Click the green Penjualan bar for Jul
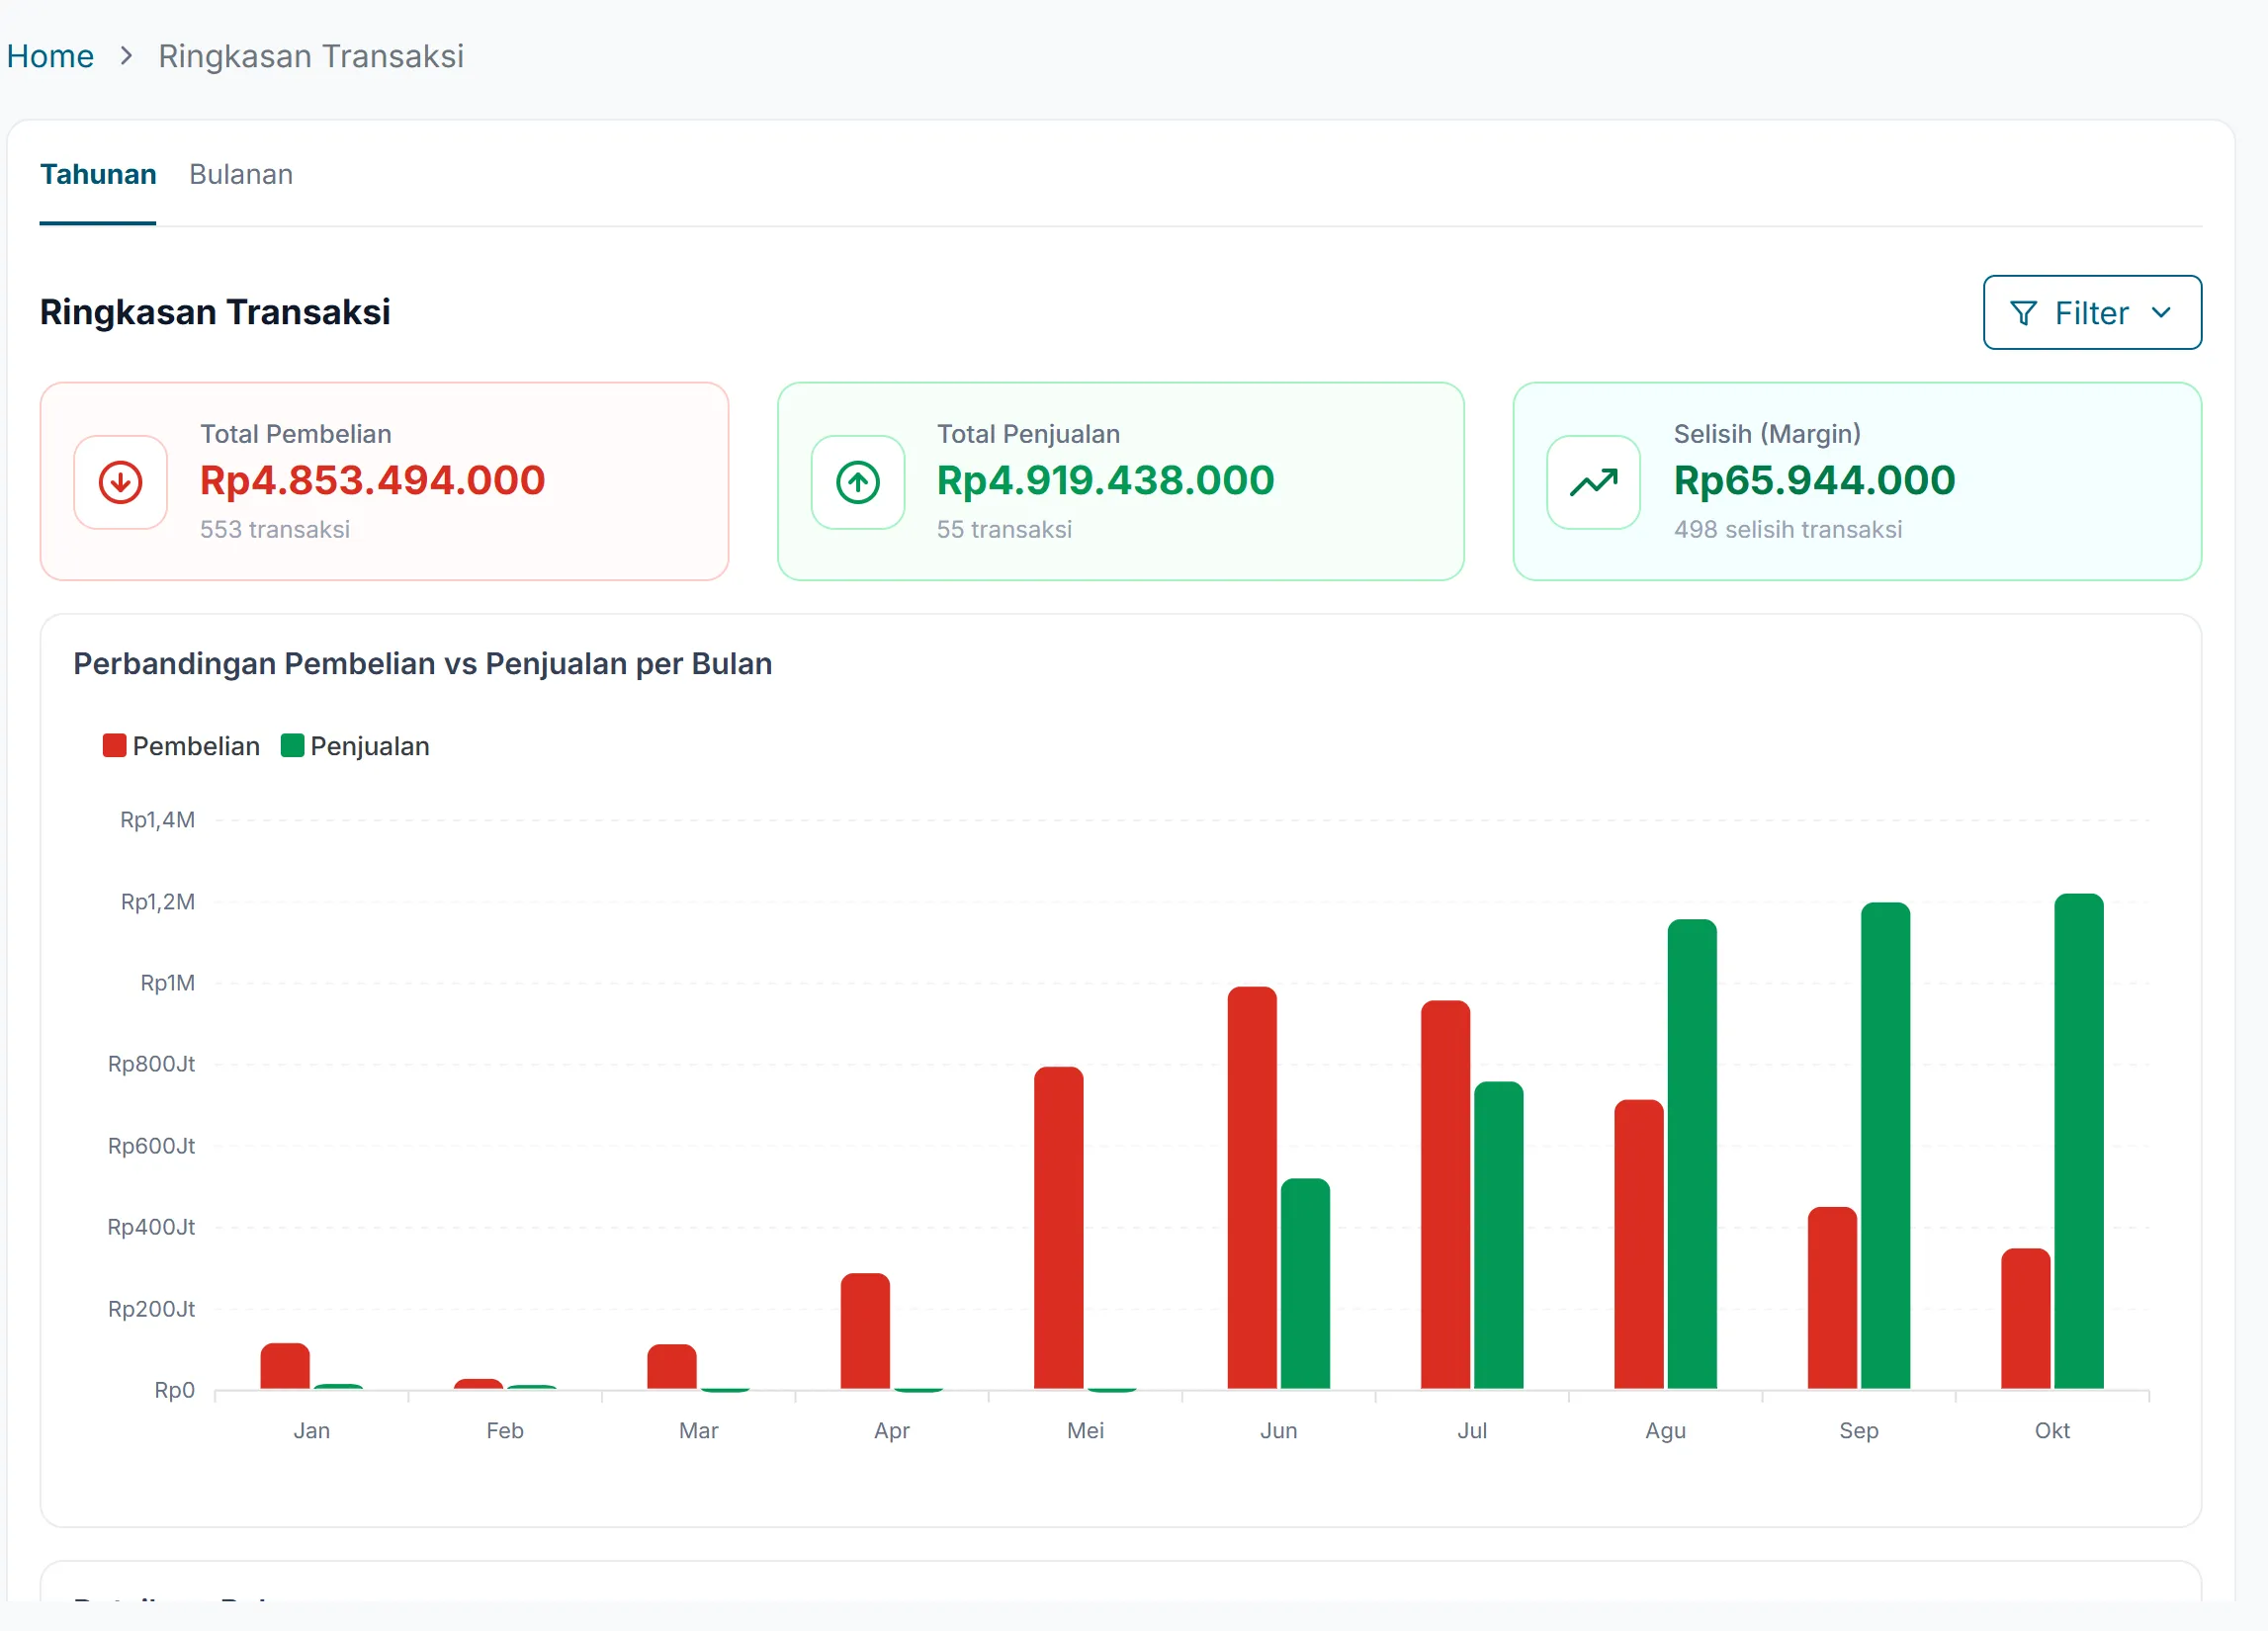The width and height of the screenshot is (2268, 1631). (x=1499, y=1236)
